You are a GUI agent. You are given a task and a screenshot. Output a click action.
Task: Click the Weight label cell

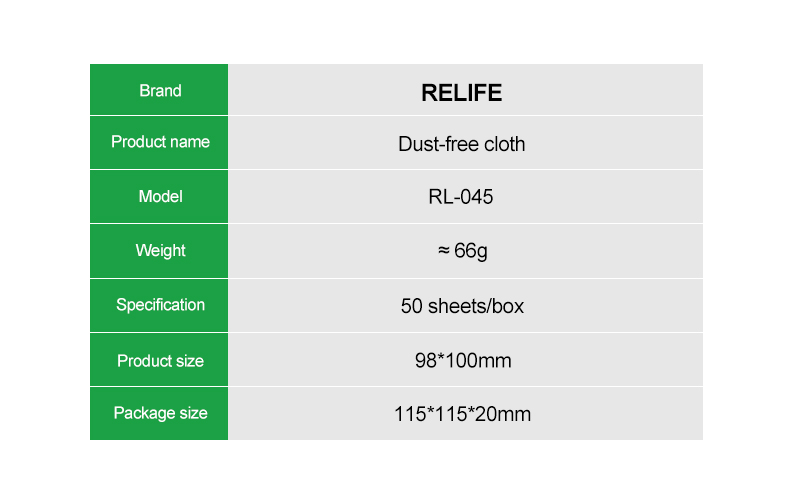tap(160, 251)
